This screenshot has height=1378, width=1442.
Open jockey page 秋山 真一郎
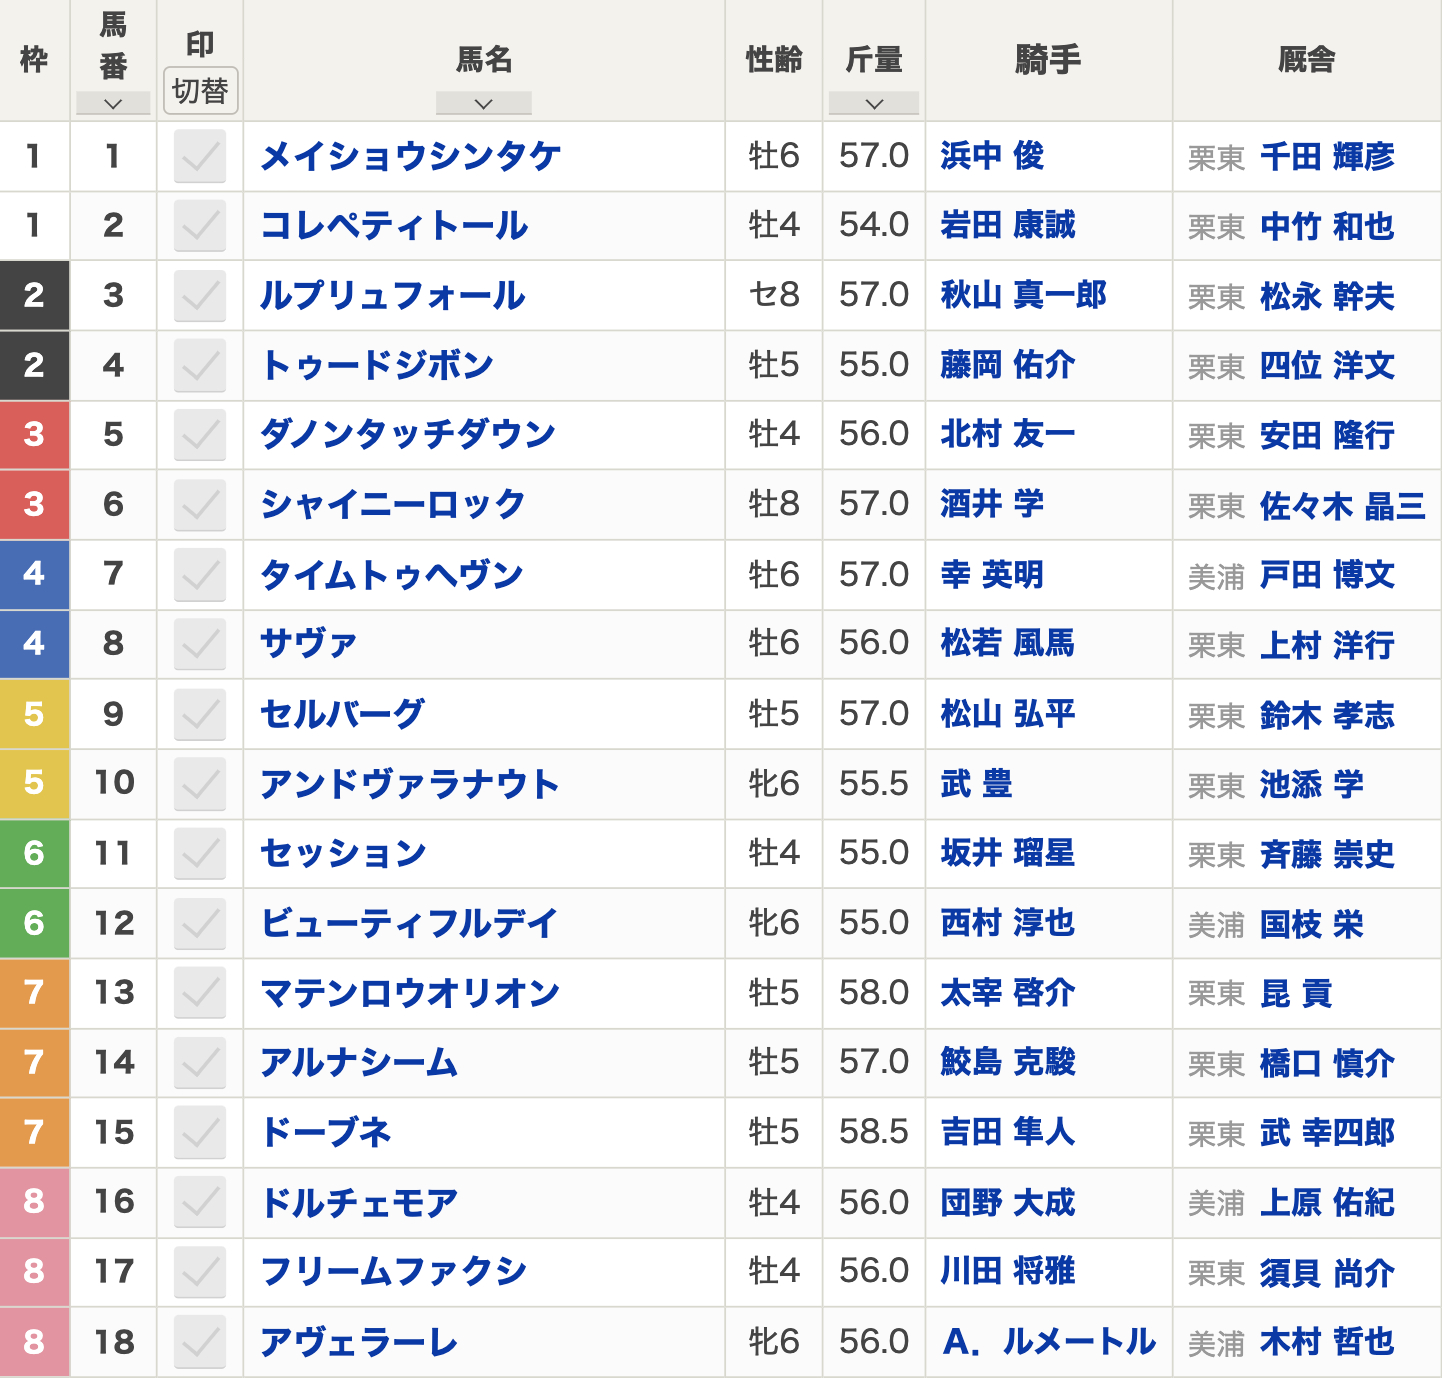click(1024, 295)
